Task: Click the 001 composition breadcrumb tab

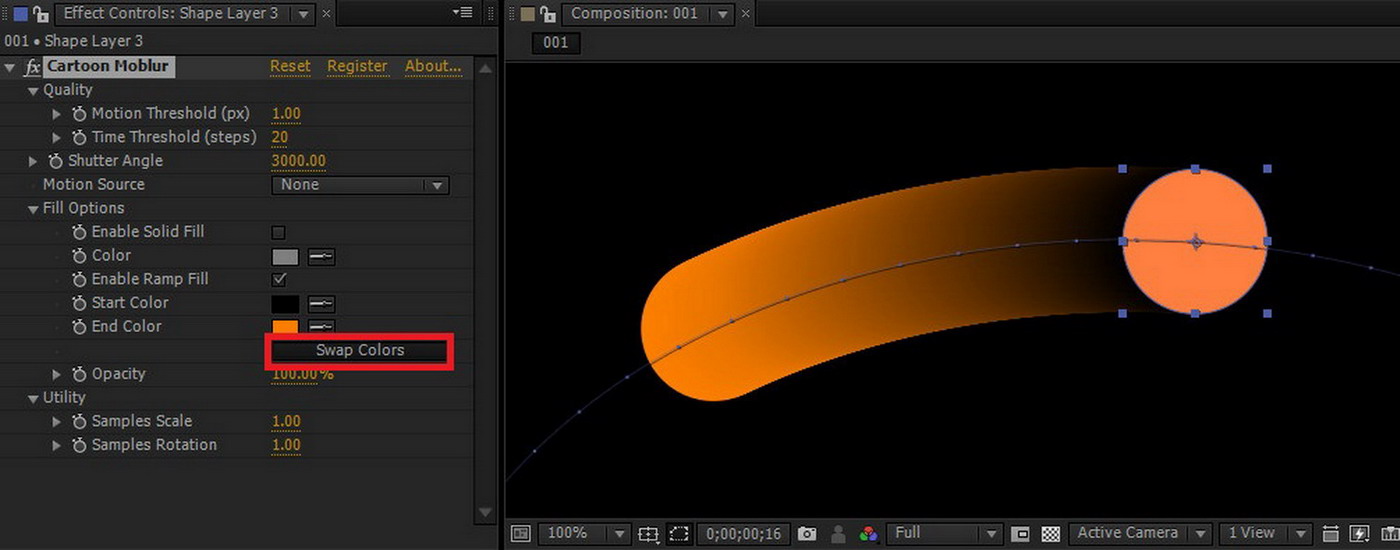Action: tap(556, 42)
